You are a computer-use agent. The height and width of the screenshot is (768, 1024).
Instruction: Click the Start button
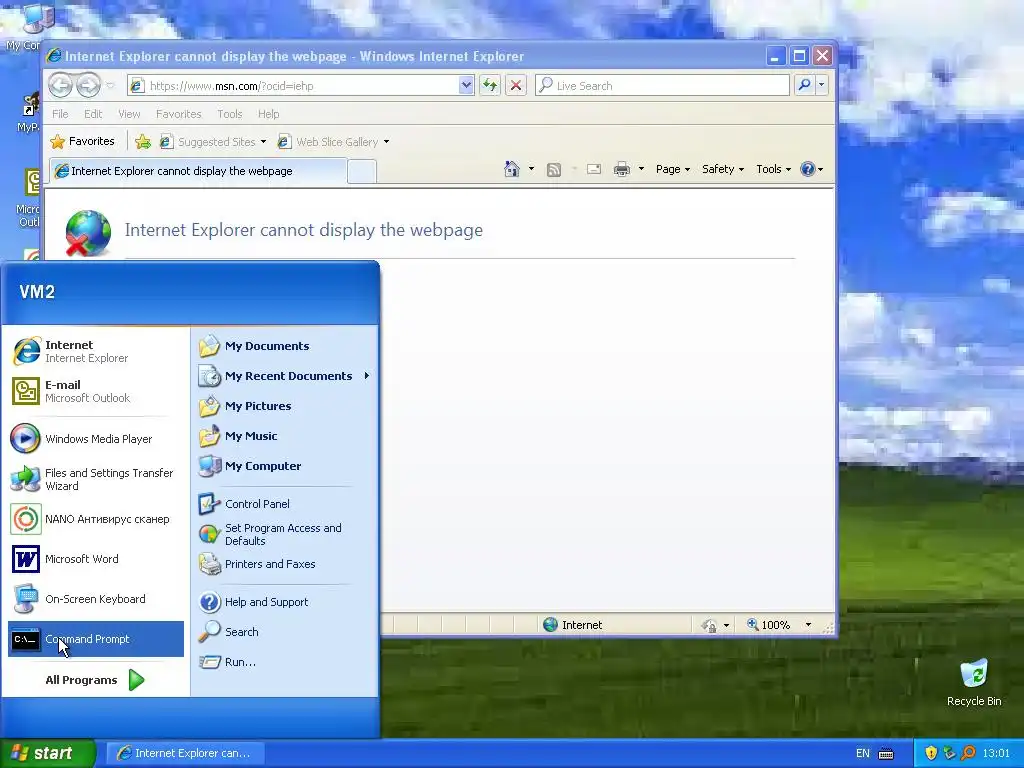[x=47, y=753]
